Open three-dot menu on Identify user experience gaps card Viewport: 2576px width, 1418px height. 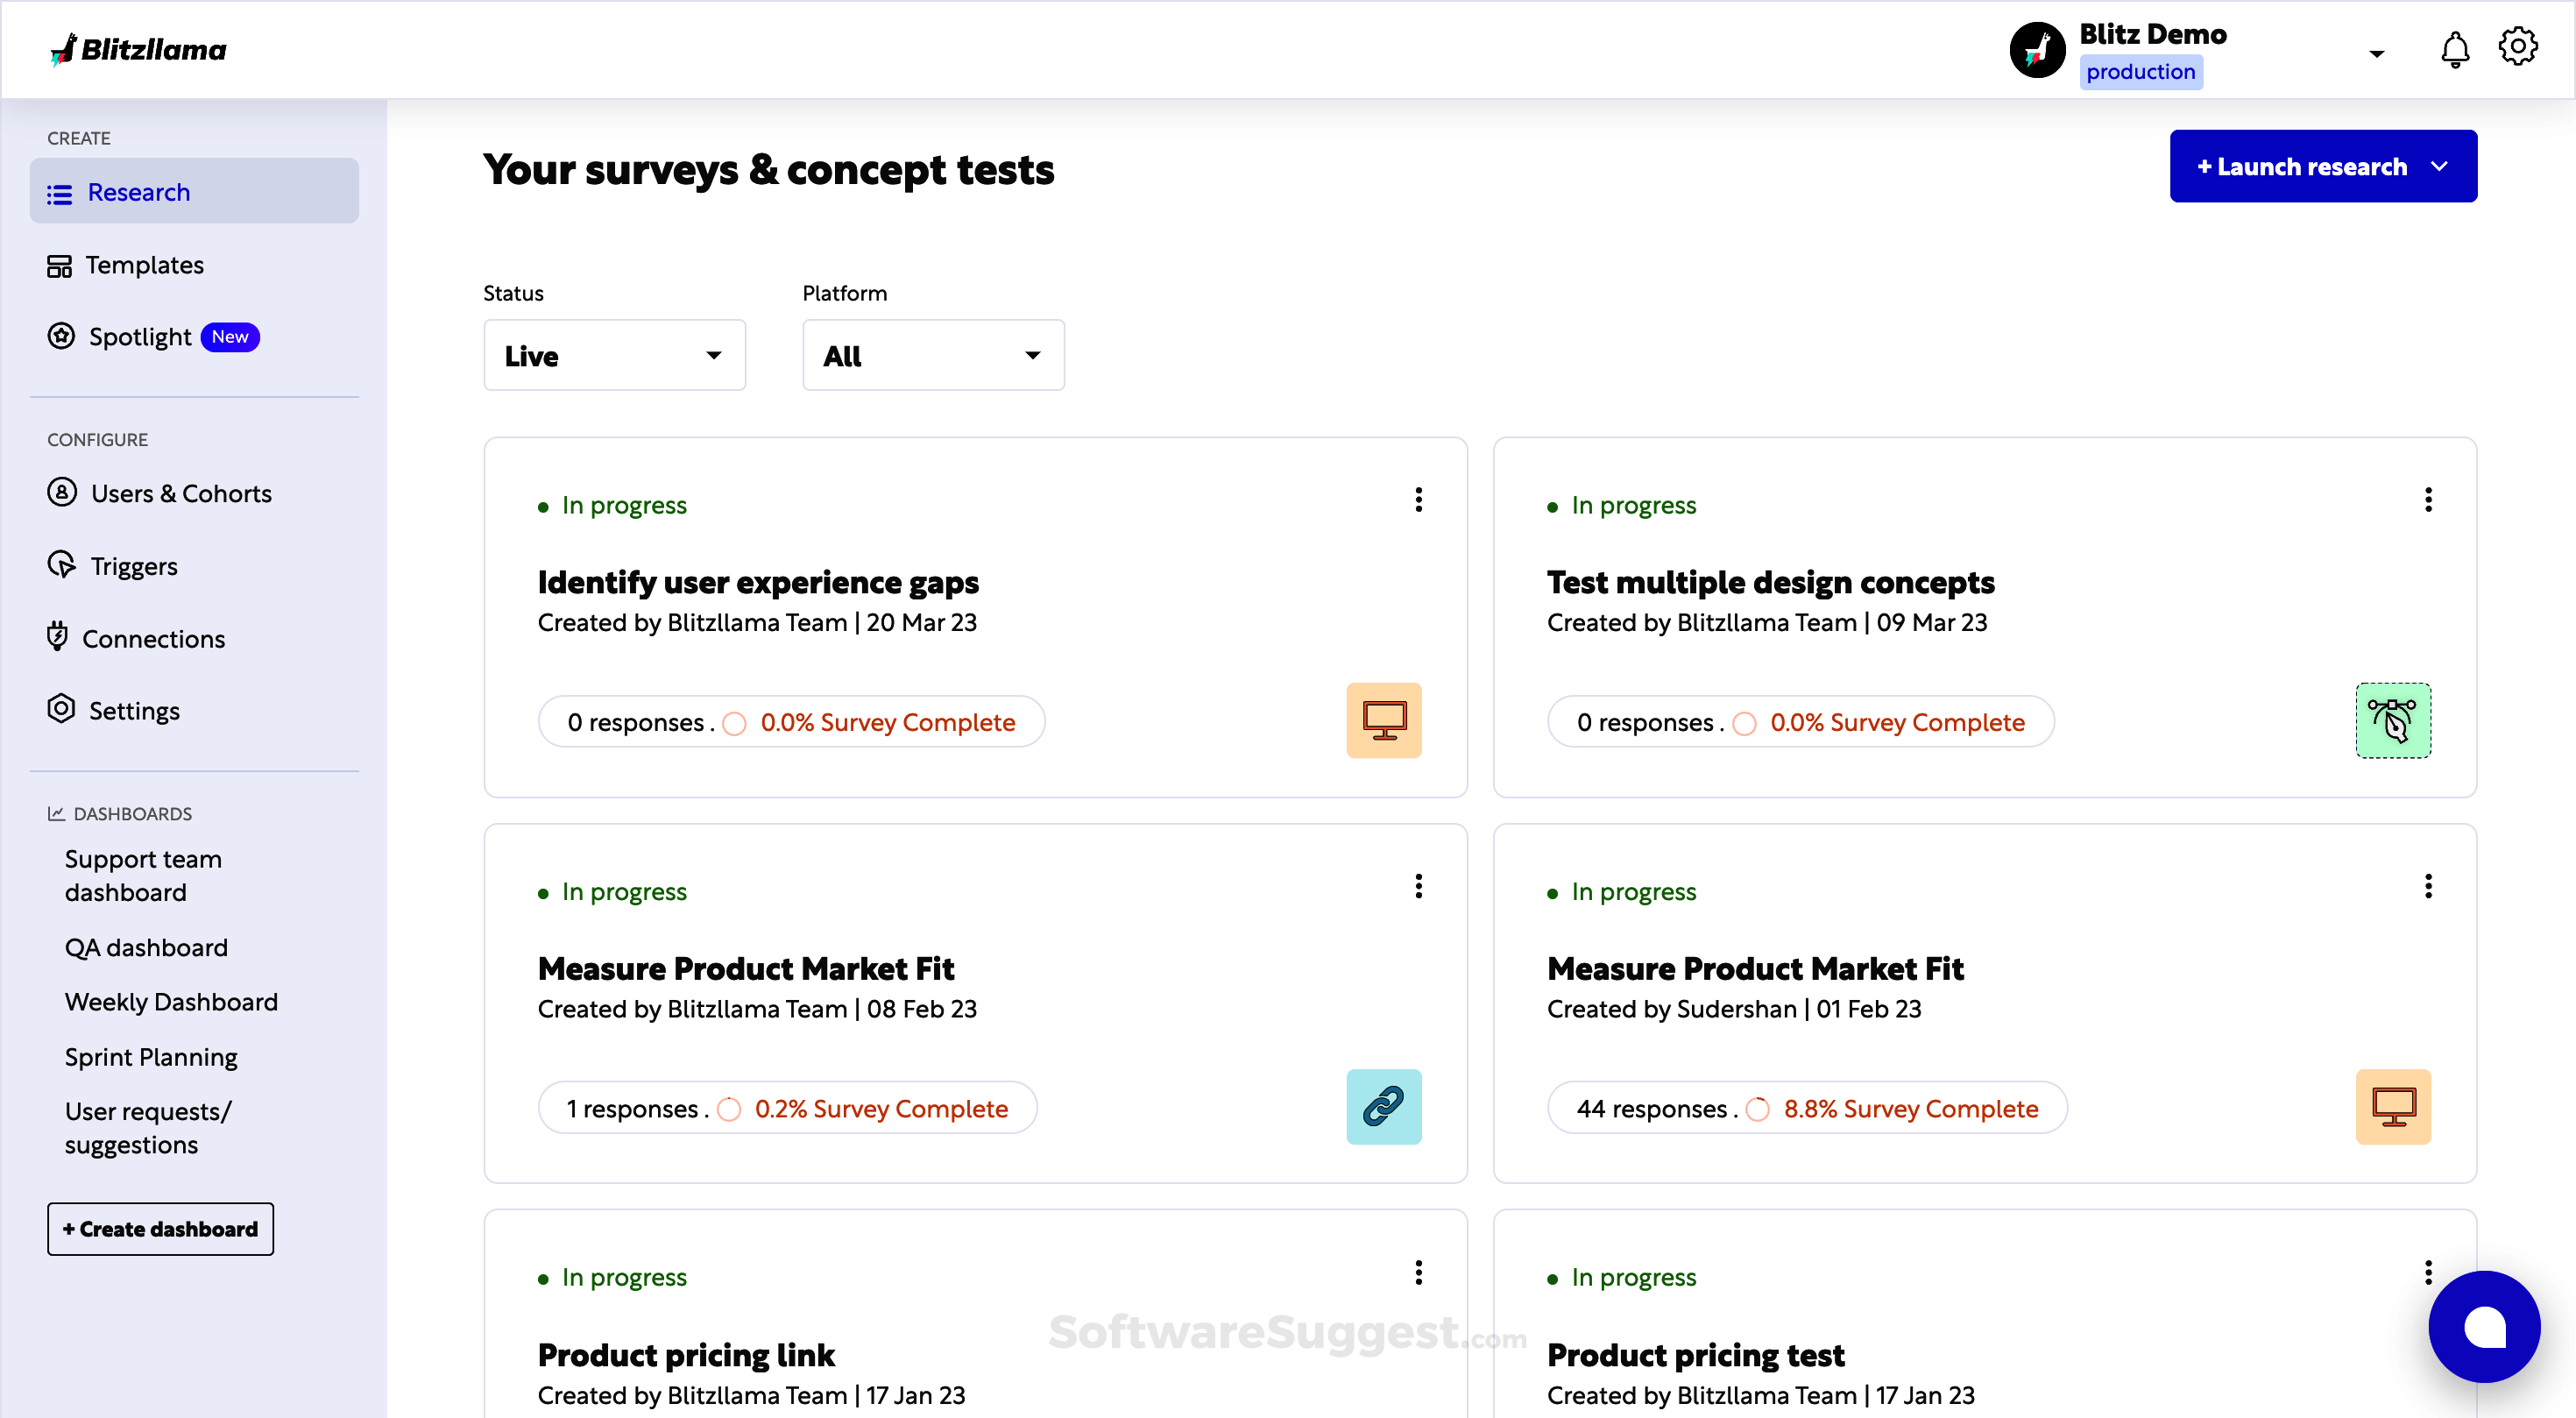(1418, 500)
